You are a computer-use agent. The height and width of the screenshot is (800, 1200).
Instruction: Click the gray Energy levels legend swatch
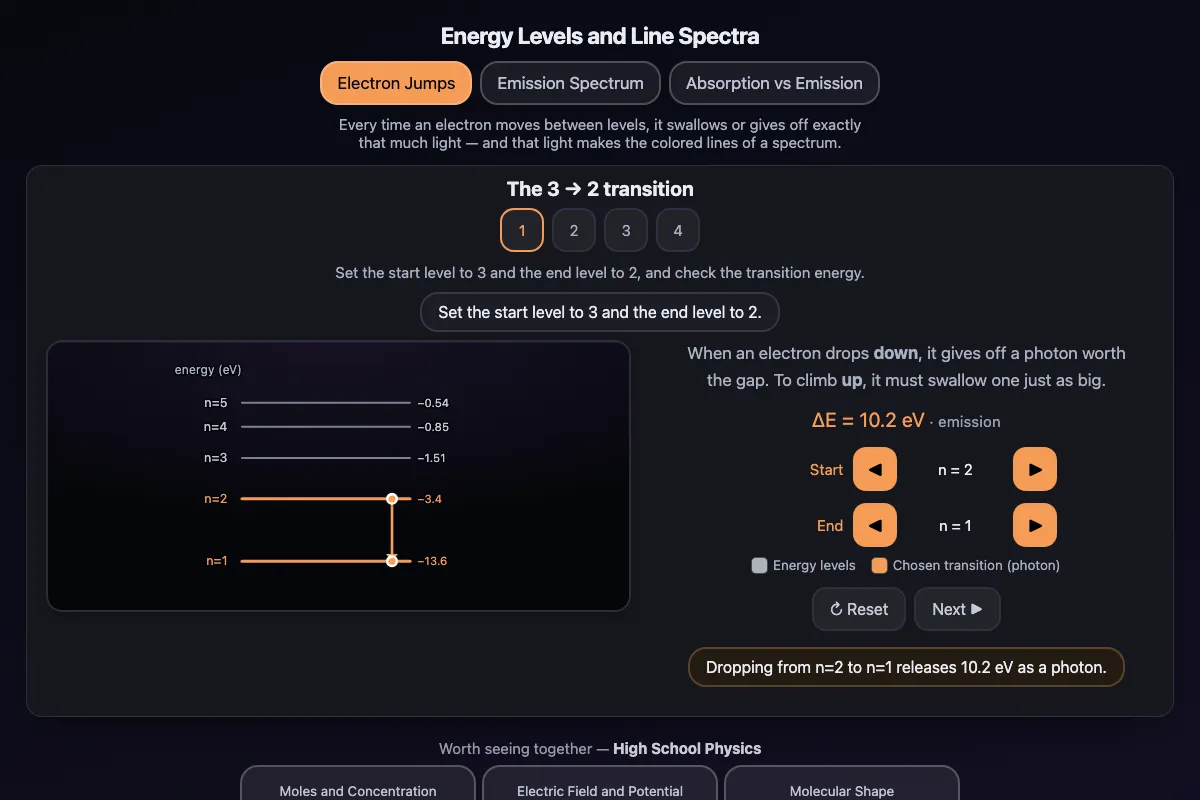pos(759,565)
